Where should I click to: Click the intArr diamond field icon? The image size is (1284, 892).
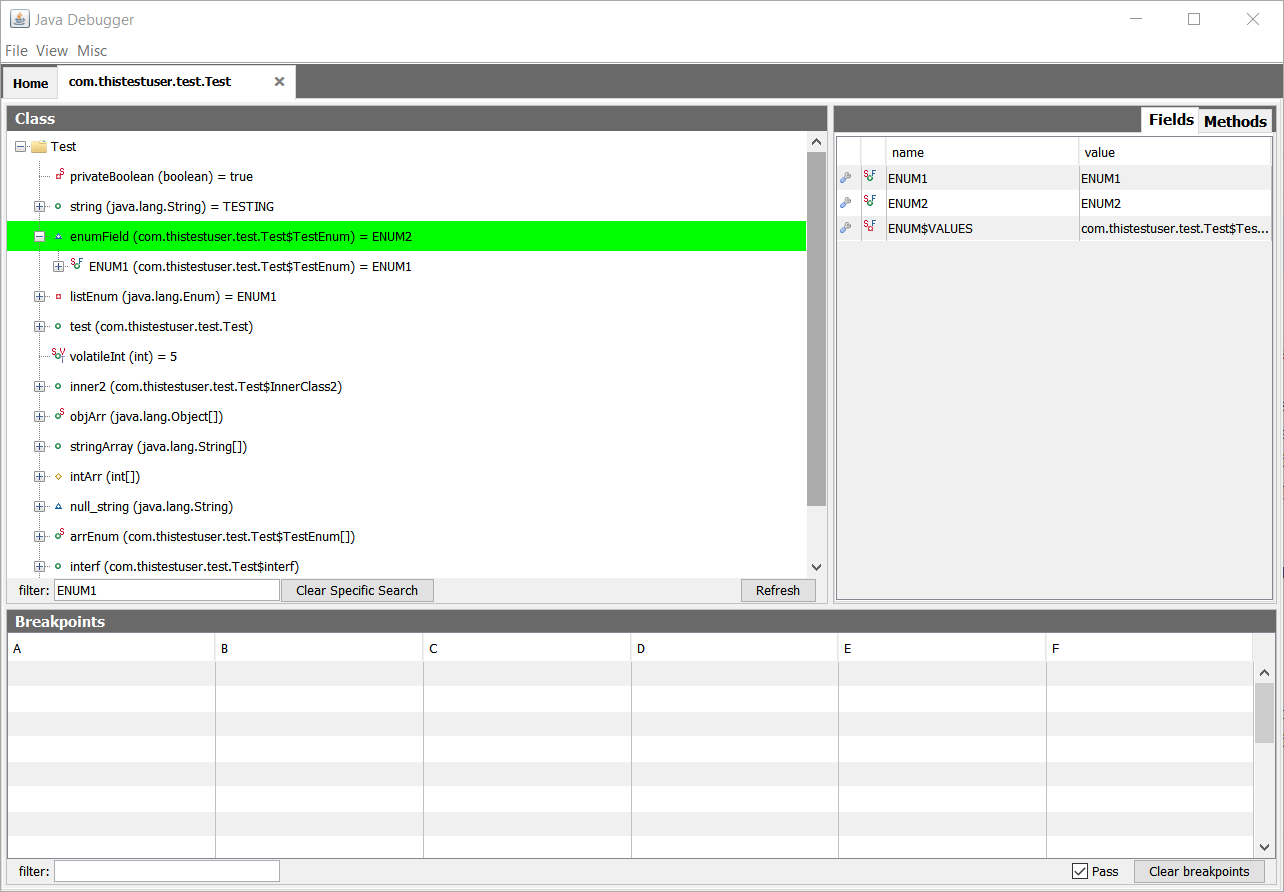[58, 477]
